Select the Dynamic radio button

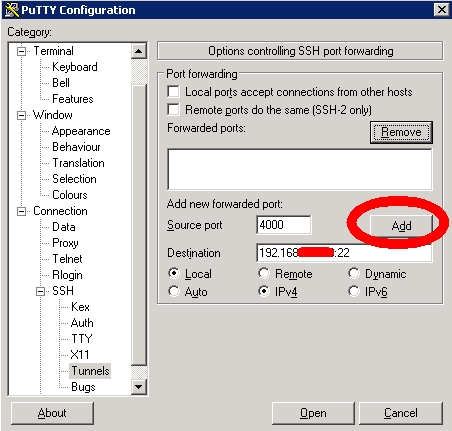coord(354,273)
